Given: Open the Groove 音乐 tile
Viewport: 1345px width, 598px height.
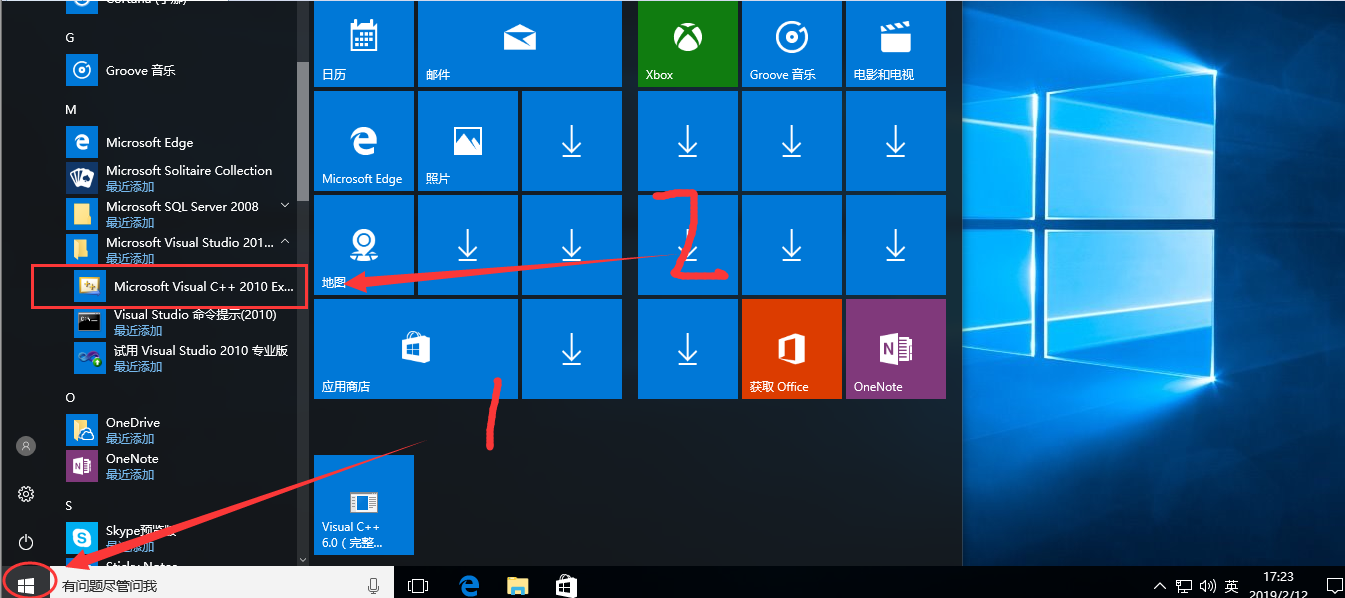Looking at the screenshot, I should pyautogui.click(x=791, y=44).
